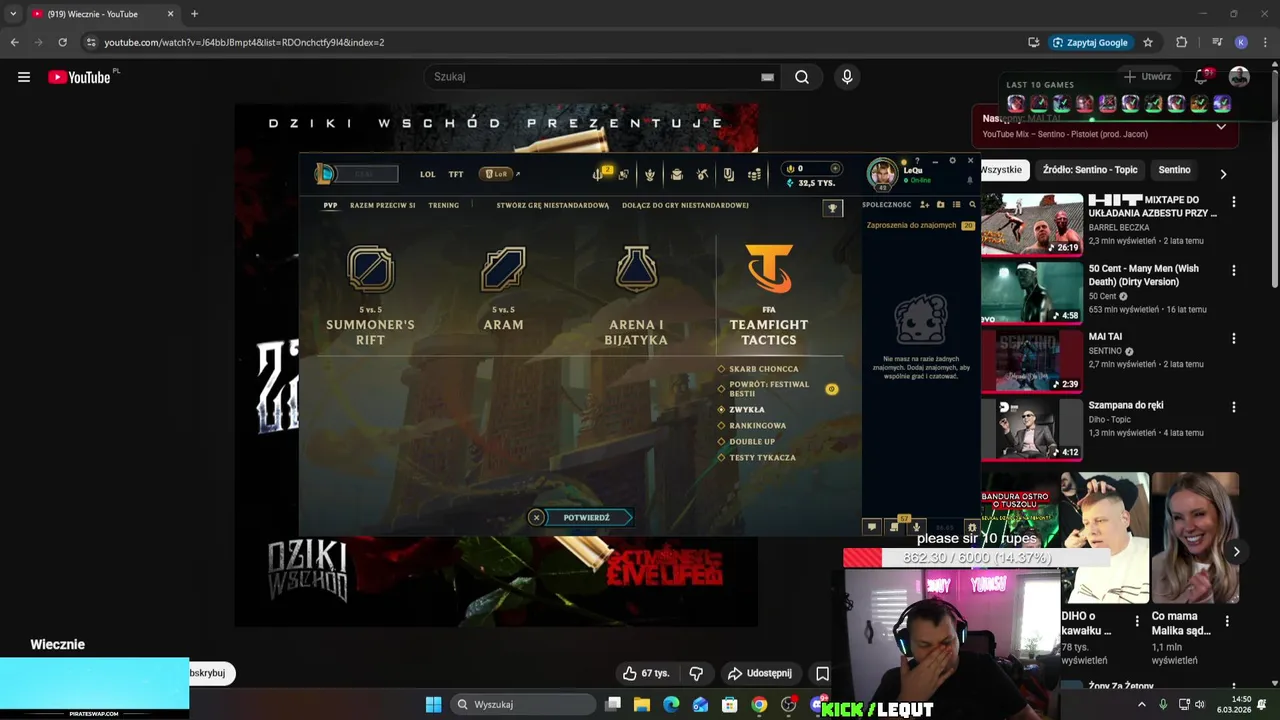
Task: Expand the playlist panel chevron
Action: pos(1221,127)
